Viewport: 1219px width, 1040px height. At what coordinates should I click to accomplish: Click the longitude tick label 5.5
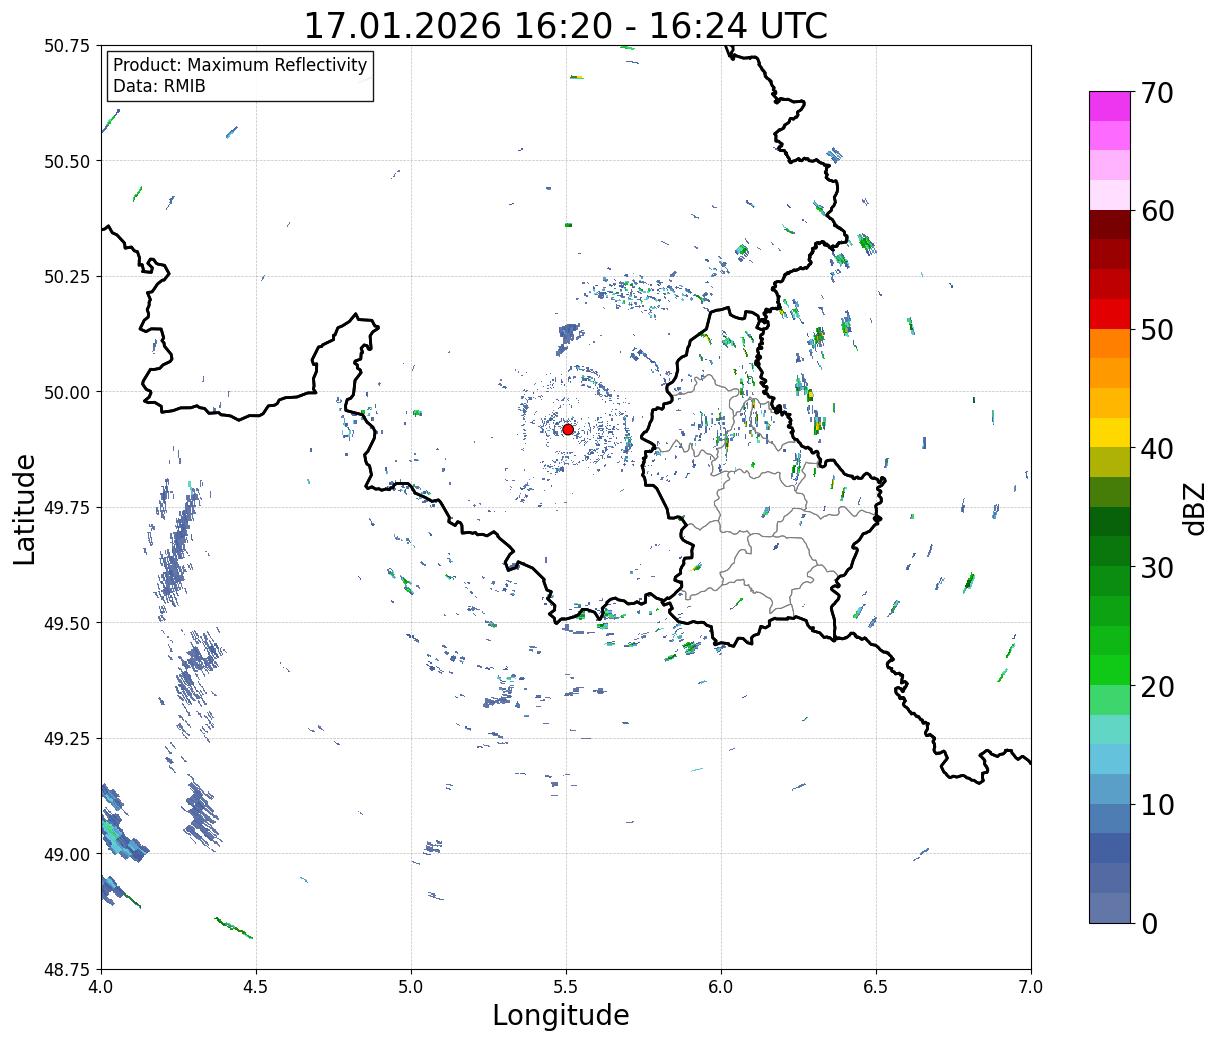[566, 987]
